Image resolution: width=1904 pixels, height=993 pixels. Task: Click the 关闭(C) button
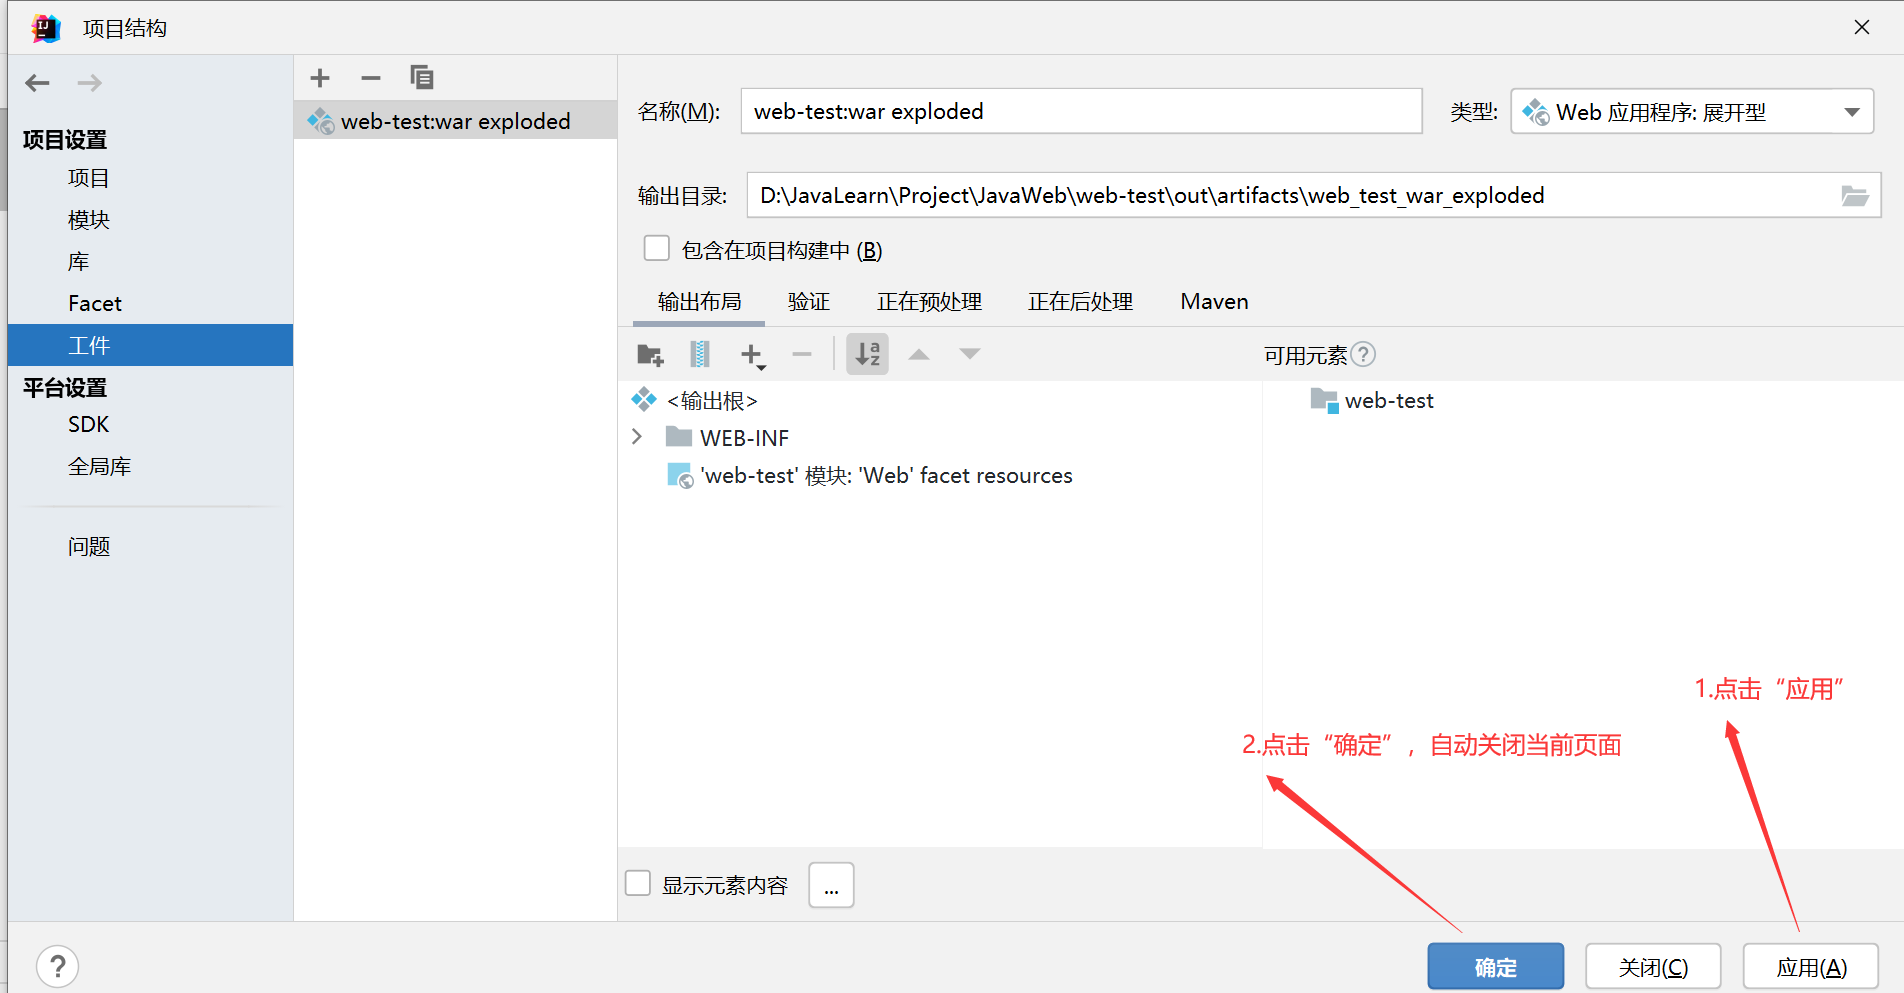click(1653, 967)
